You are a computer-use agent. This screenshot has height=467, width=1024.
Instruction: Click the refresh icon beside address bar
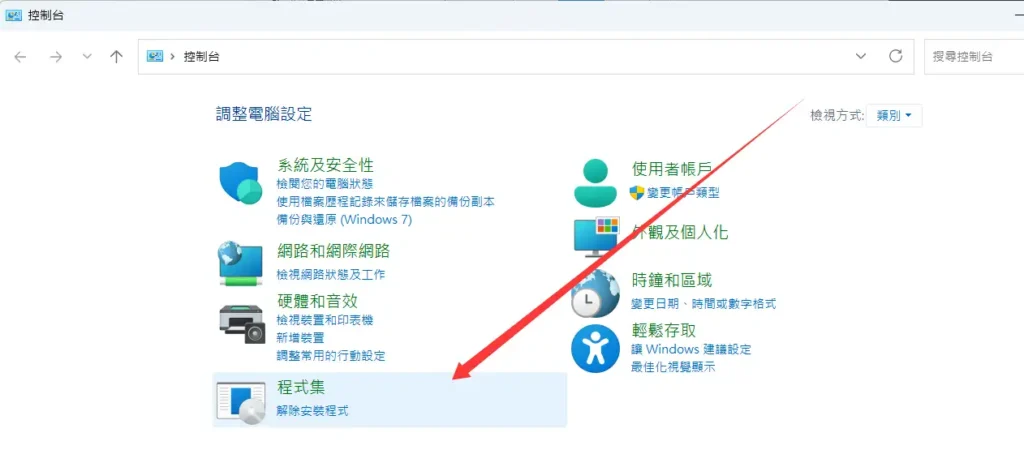point(895,56)
